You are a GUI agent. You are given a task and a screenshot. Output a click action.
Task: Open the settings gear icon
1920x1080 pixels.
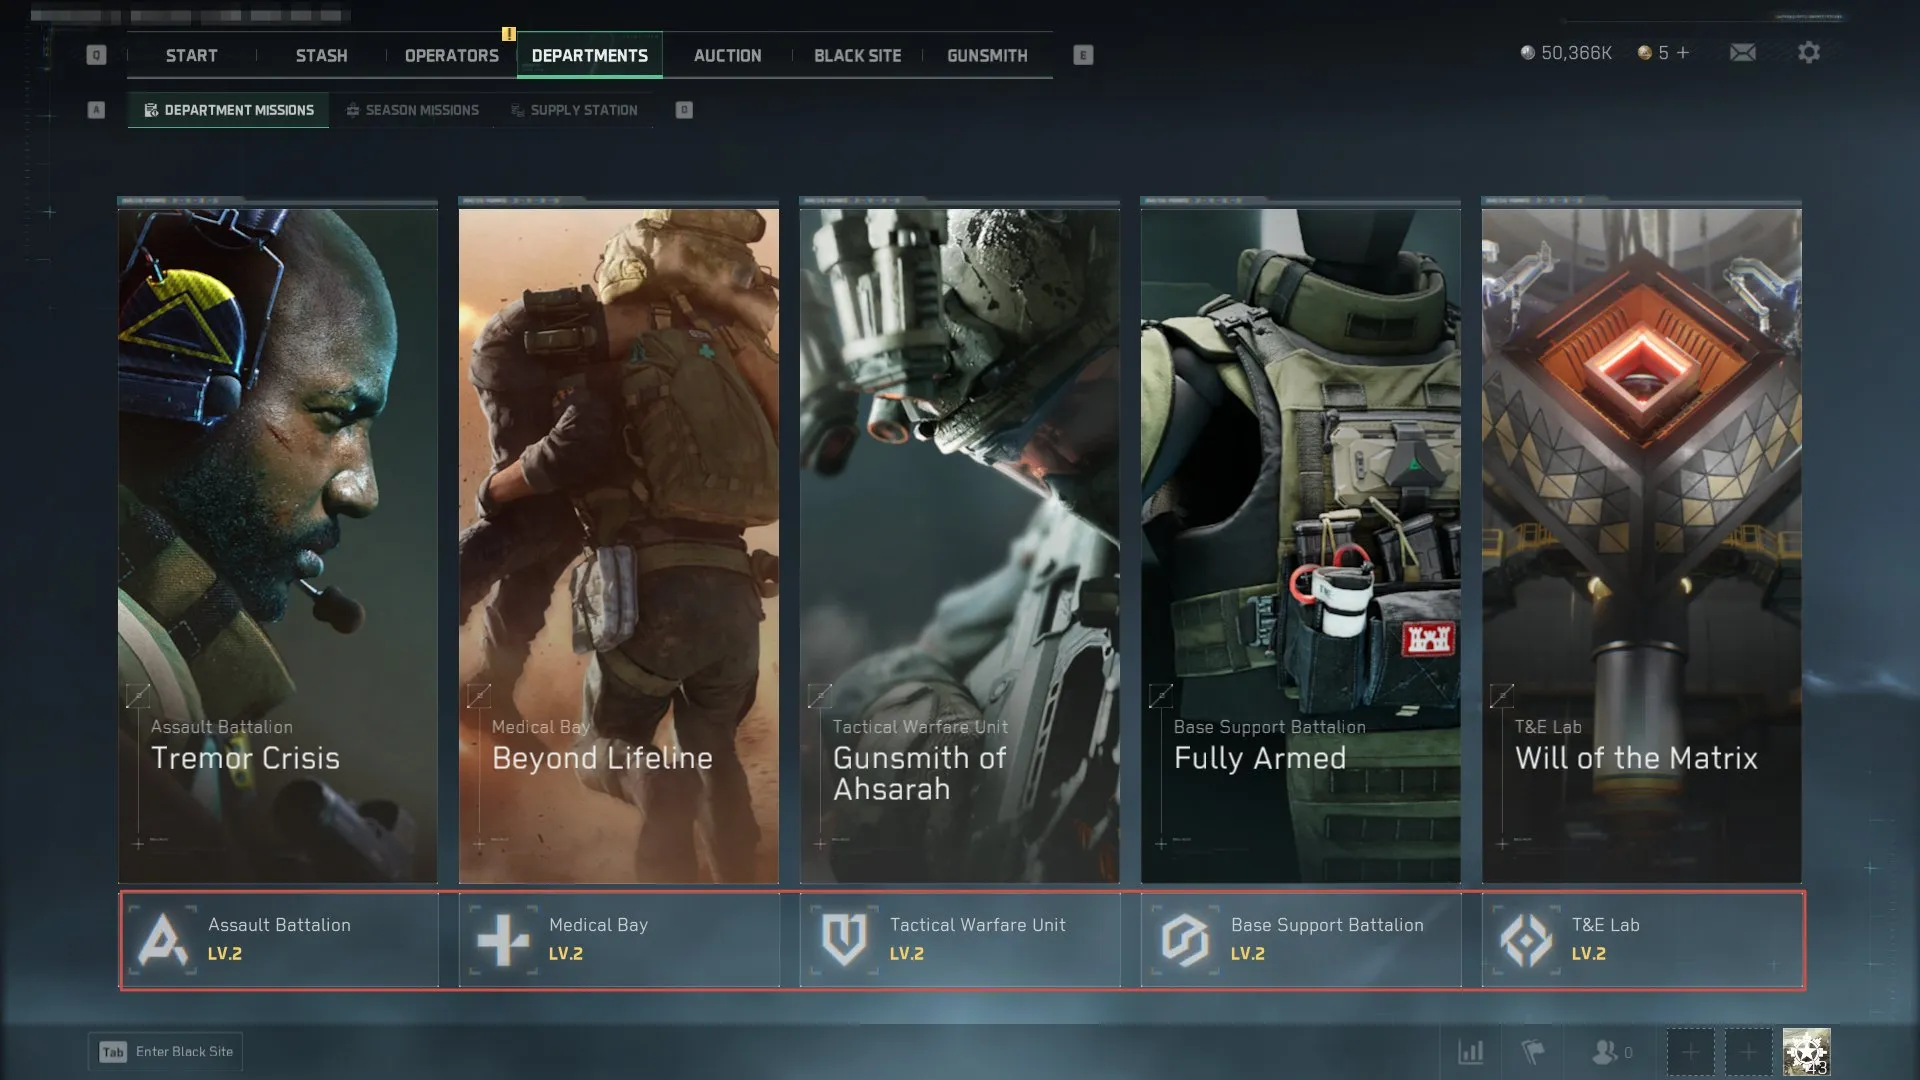click(x=1808, y=52)
